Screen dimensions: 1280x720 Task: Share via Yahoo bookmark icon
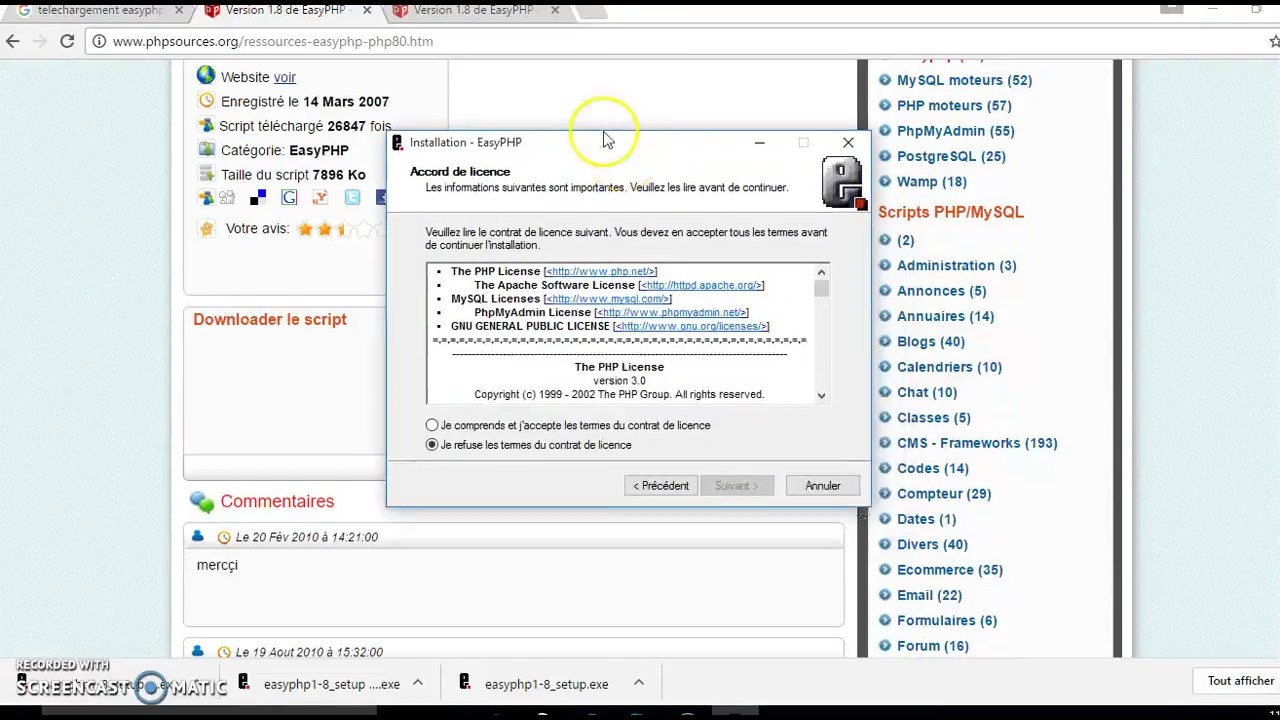tap(320, 197)
